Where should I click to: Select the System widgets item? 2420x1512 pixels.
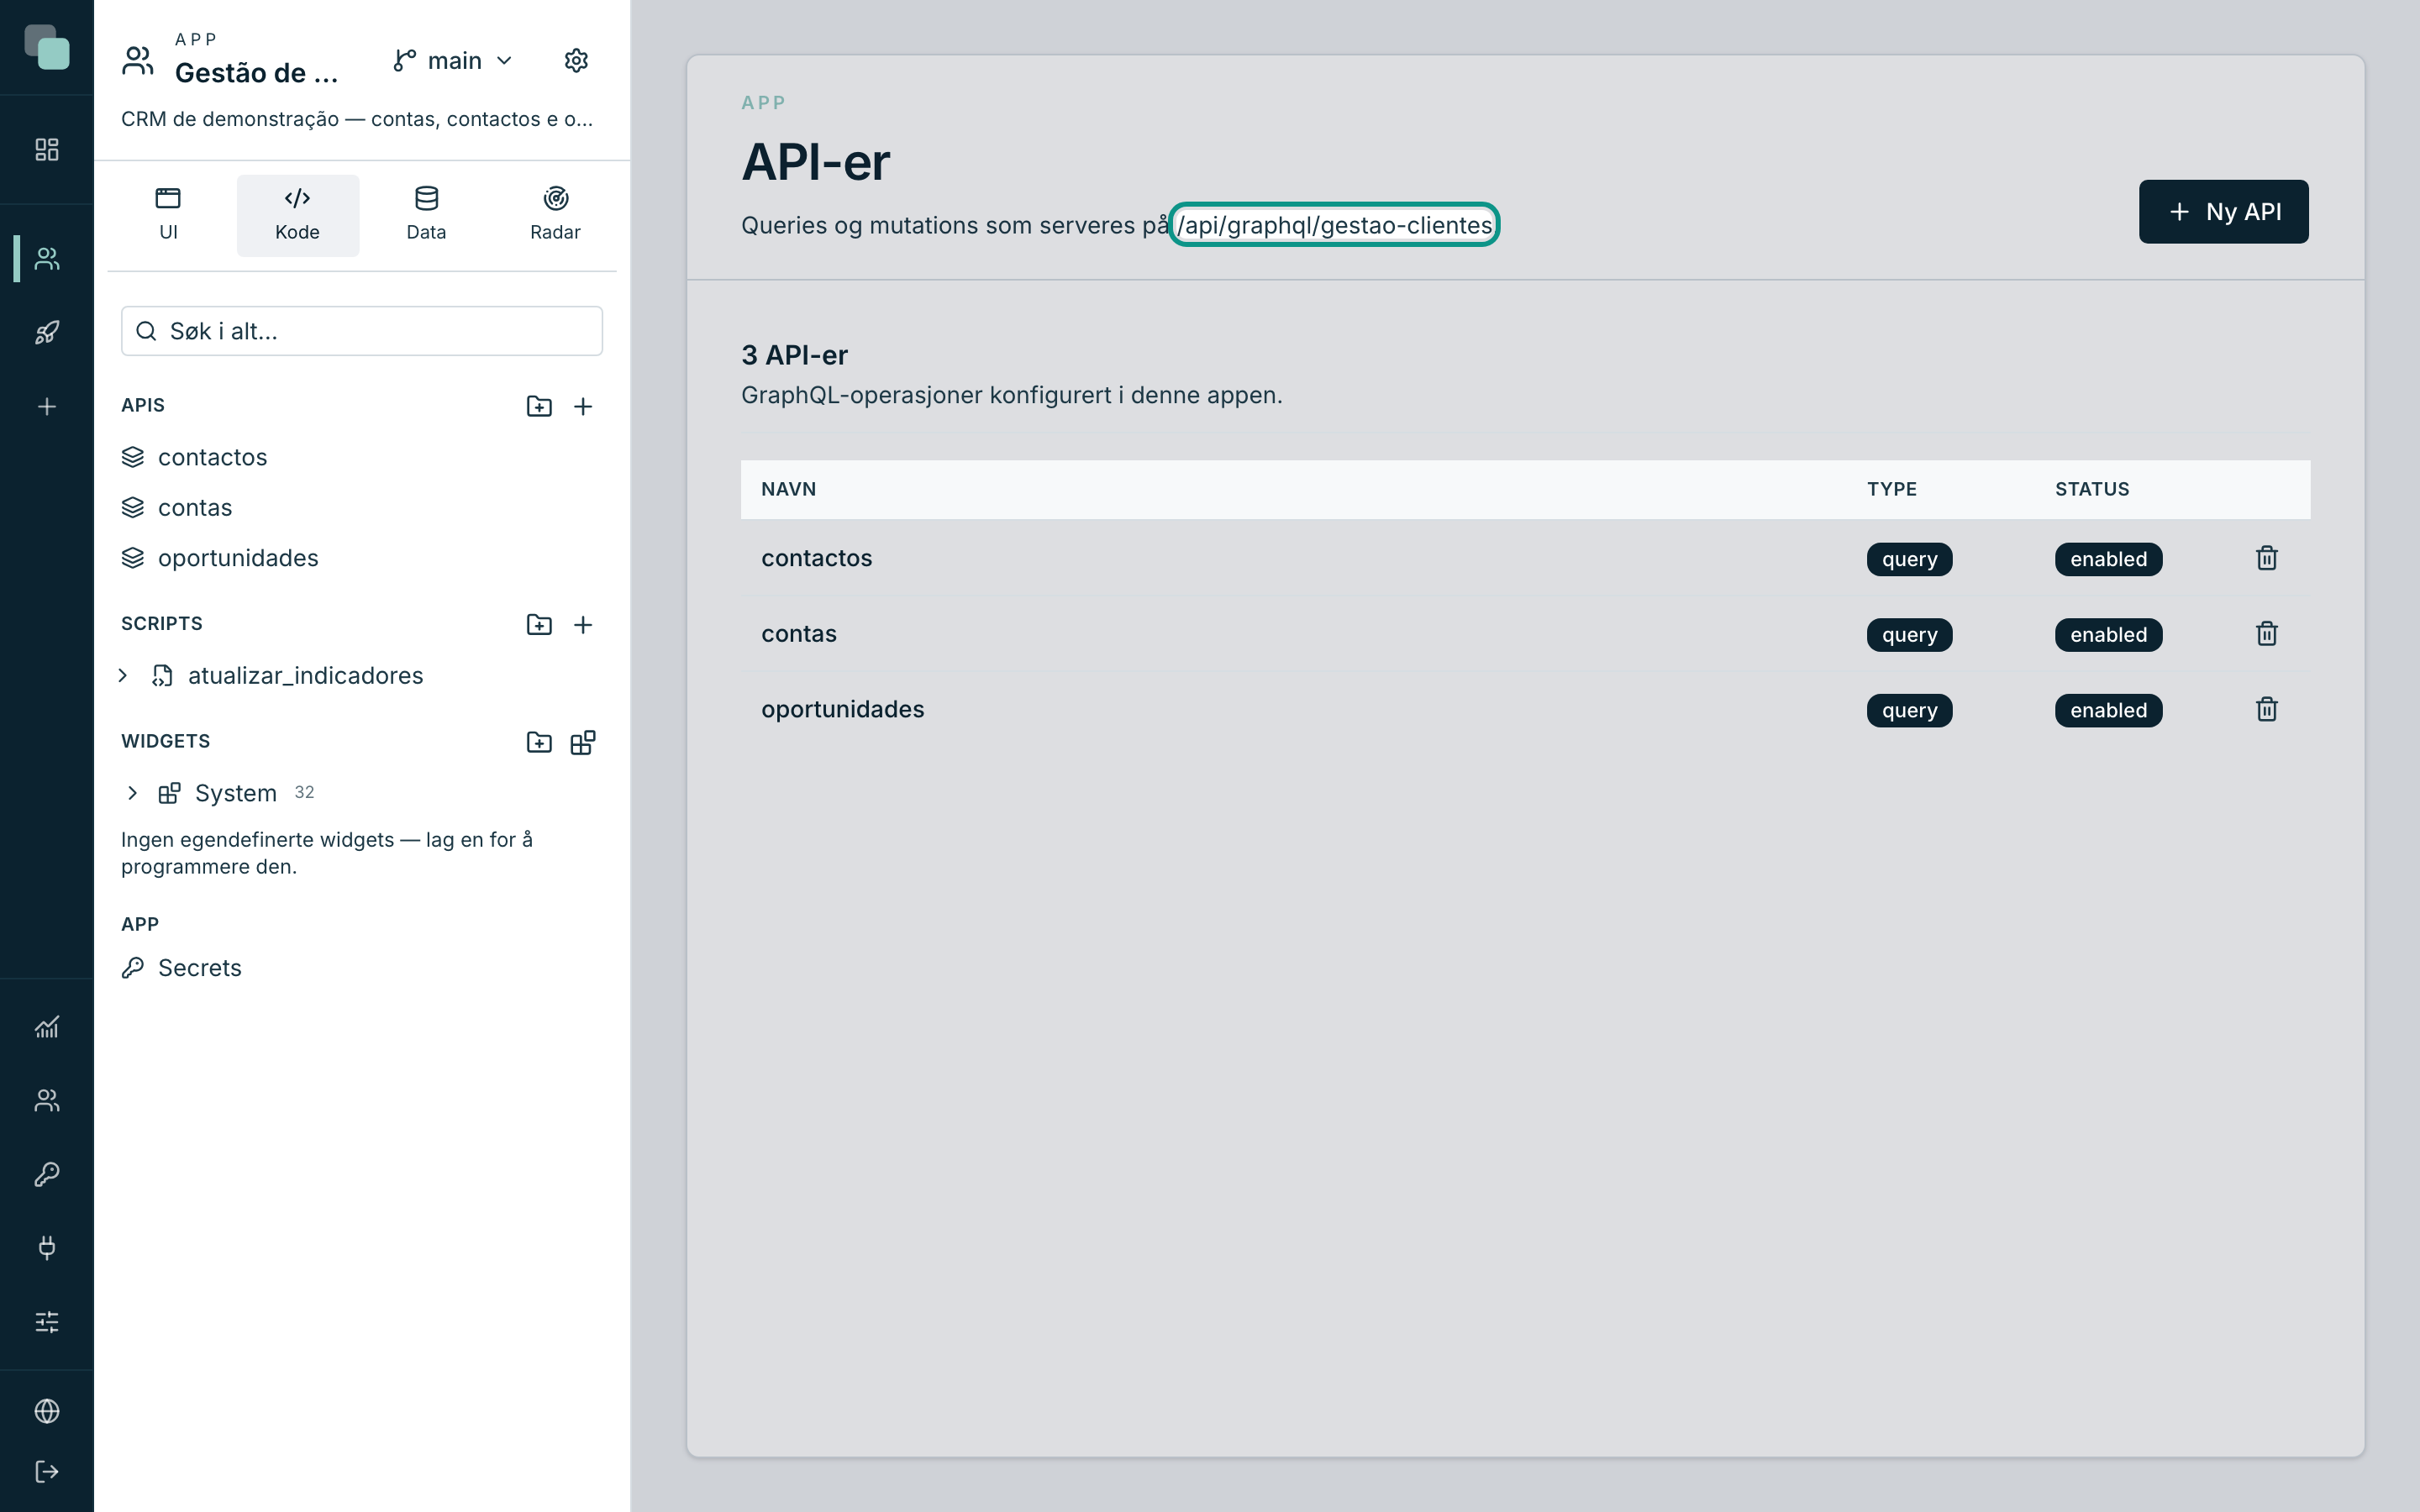[235, 793]
